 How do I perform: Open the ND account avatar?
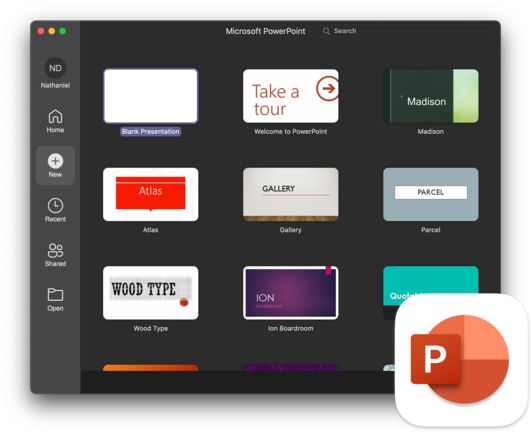tap(55, 68)
